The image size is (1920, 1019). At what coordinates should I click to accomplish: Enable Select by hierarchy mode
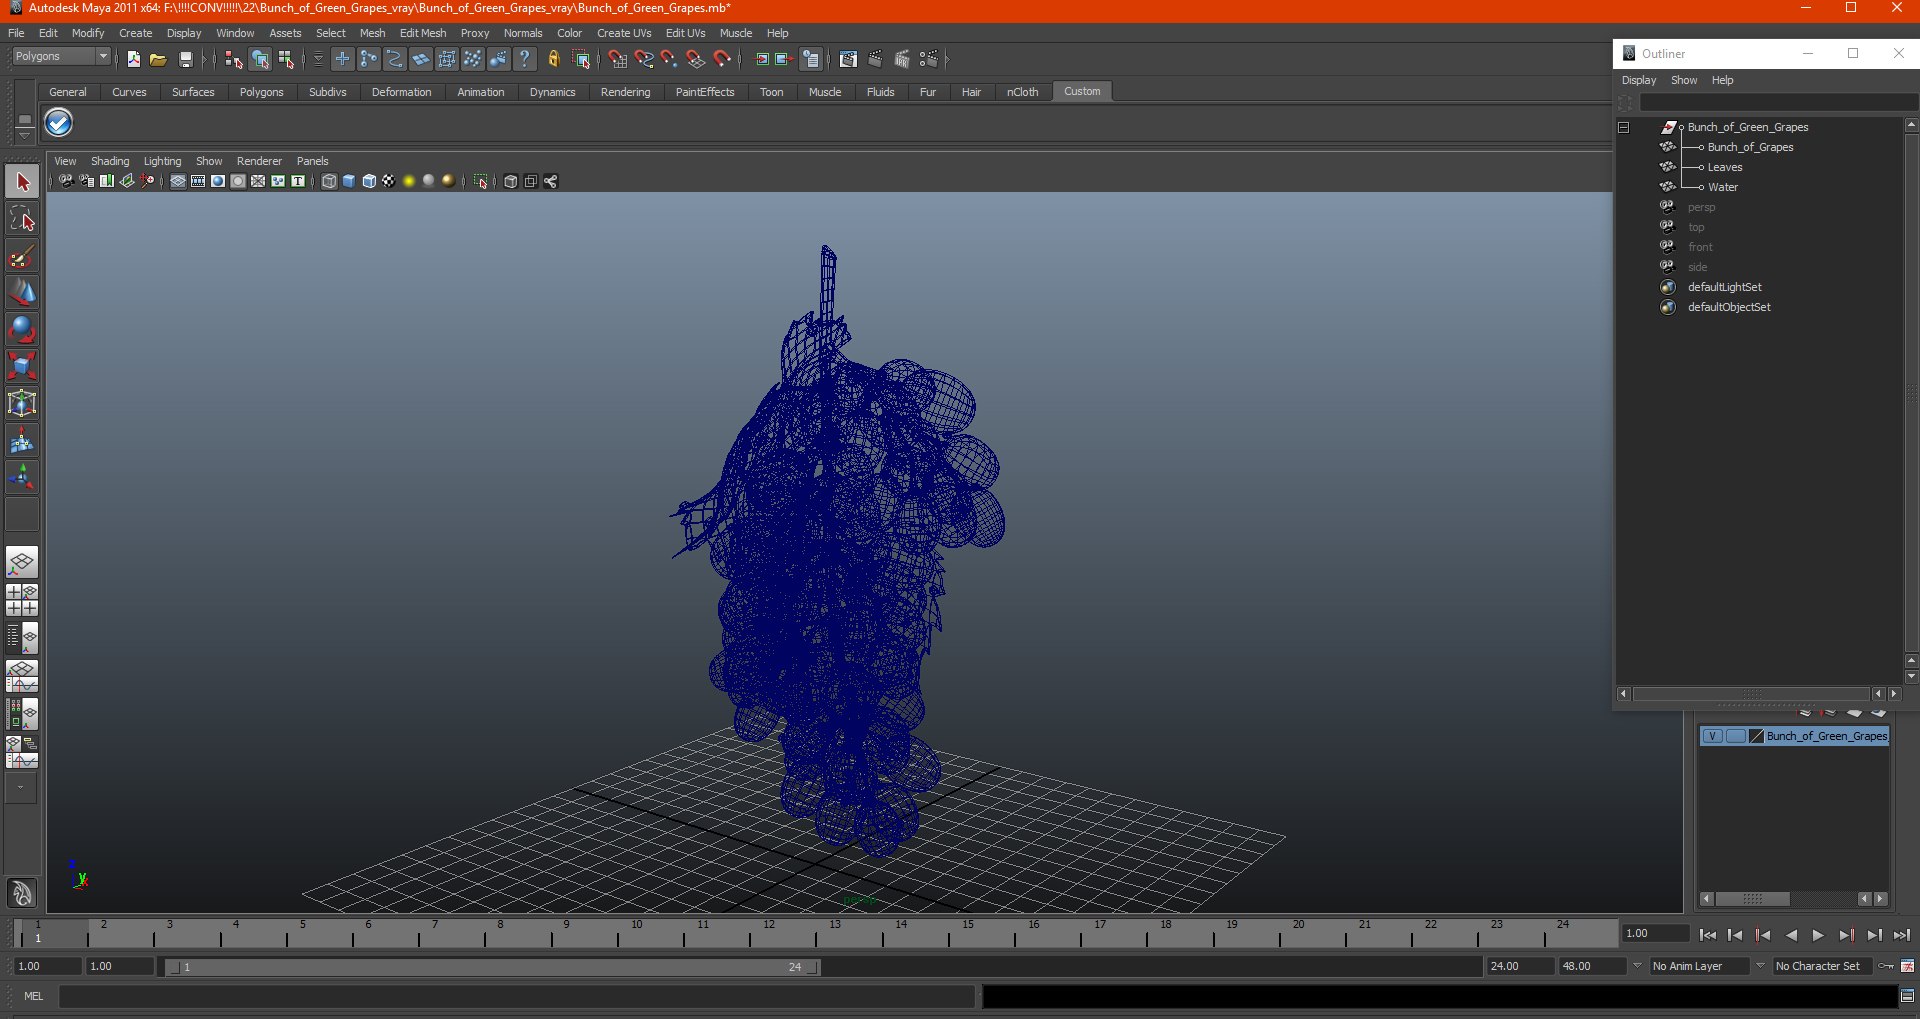233,60
